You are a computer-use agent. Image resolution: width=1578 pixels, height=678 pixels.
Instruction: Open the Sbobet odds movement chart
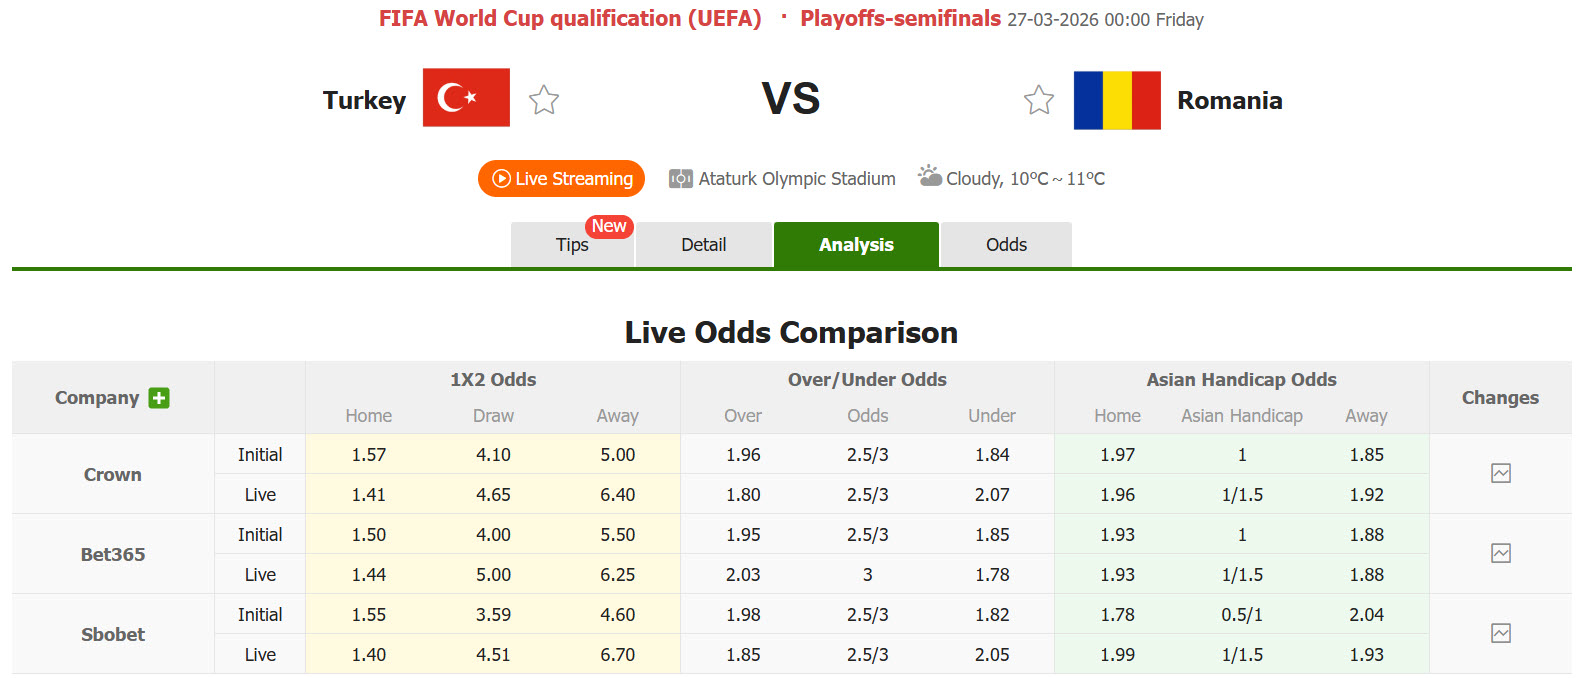tap(1500, 633)
